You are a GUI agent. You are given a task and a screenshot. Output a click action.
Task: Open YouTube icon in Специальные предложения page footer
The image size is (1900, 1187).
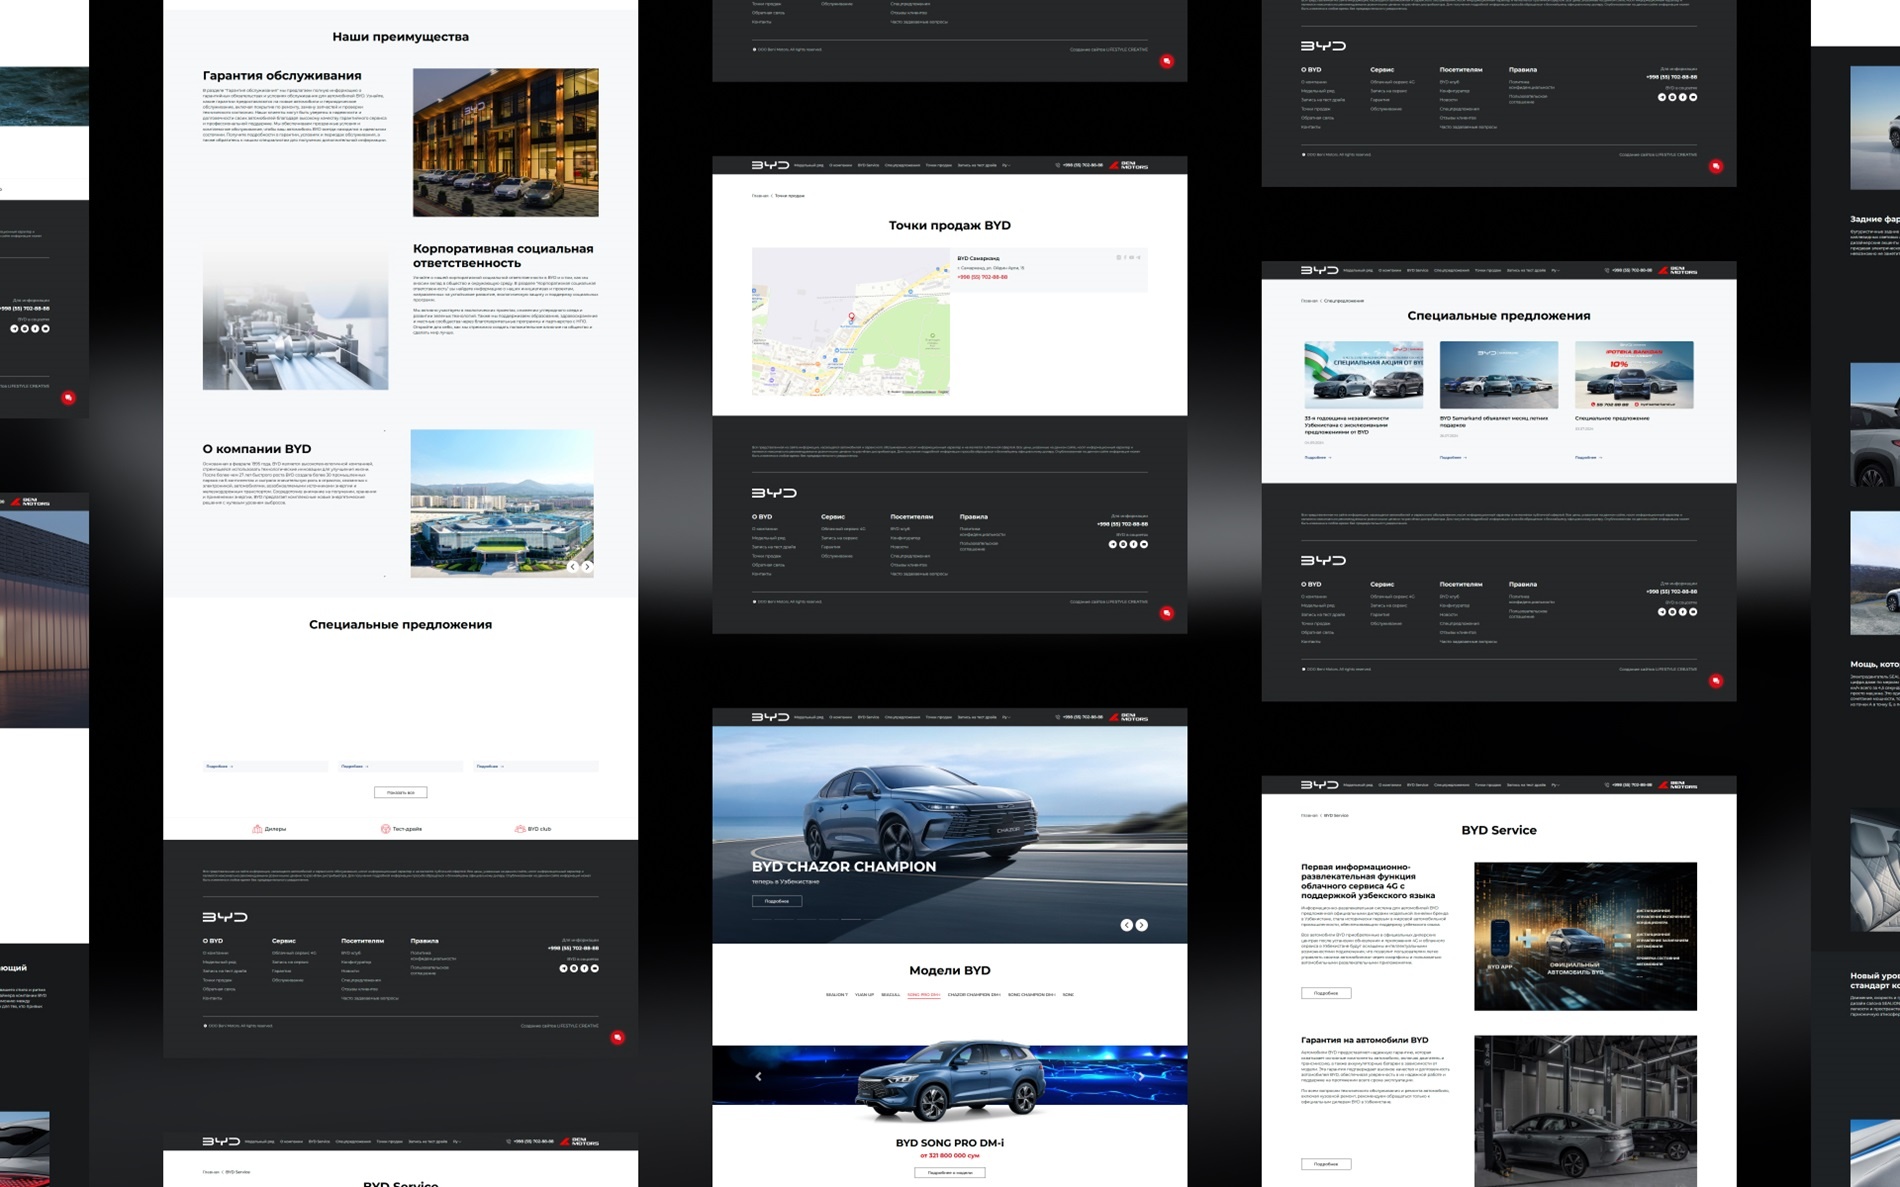1693,612
